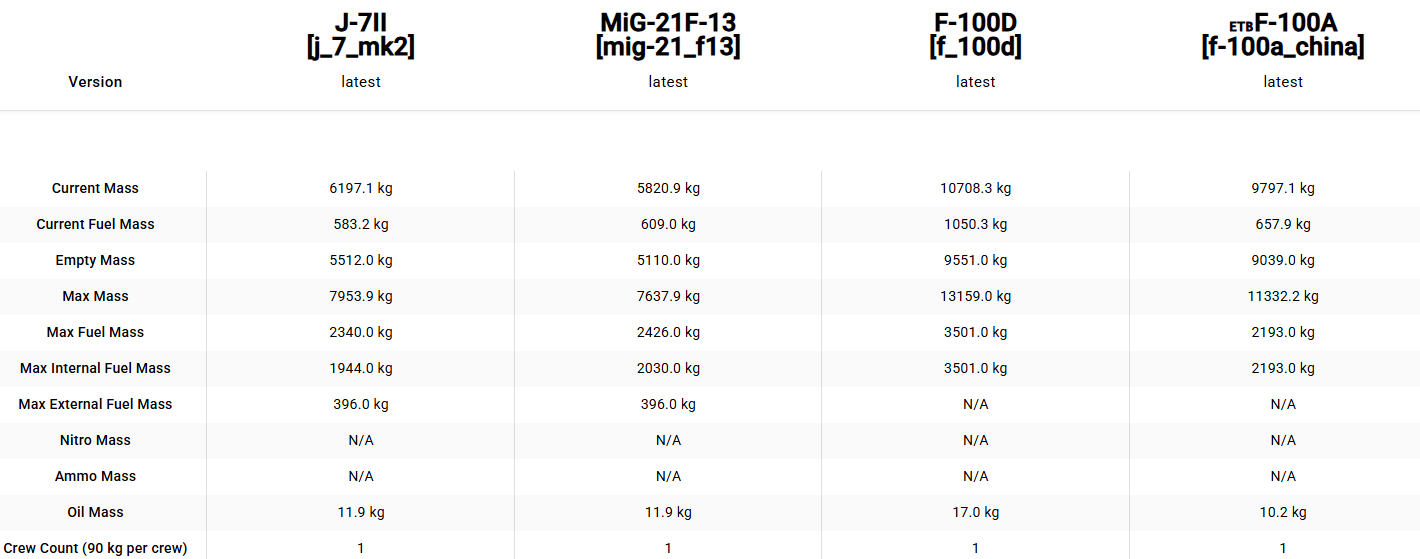The width and height of the screenshot is (1420, 559).
Task: Expand the F-100A version 'latest' selector
Action: pyautogui.click(x=1282, y=82)
